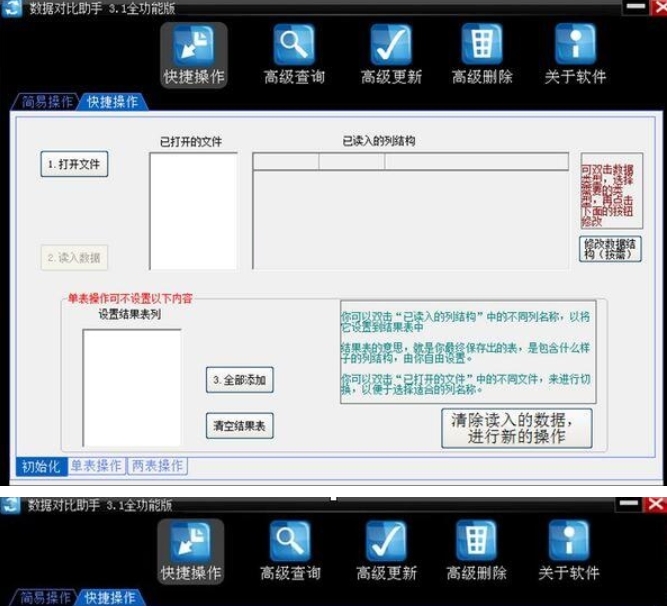This screenshot has width=667, height=606.
Task: Click the 3.全部添加 button
Action: click(x=239, y=380)
